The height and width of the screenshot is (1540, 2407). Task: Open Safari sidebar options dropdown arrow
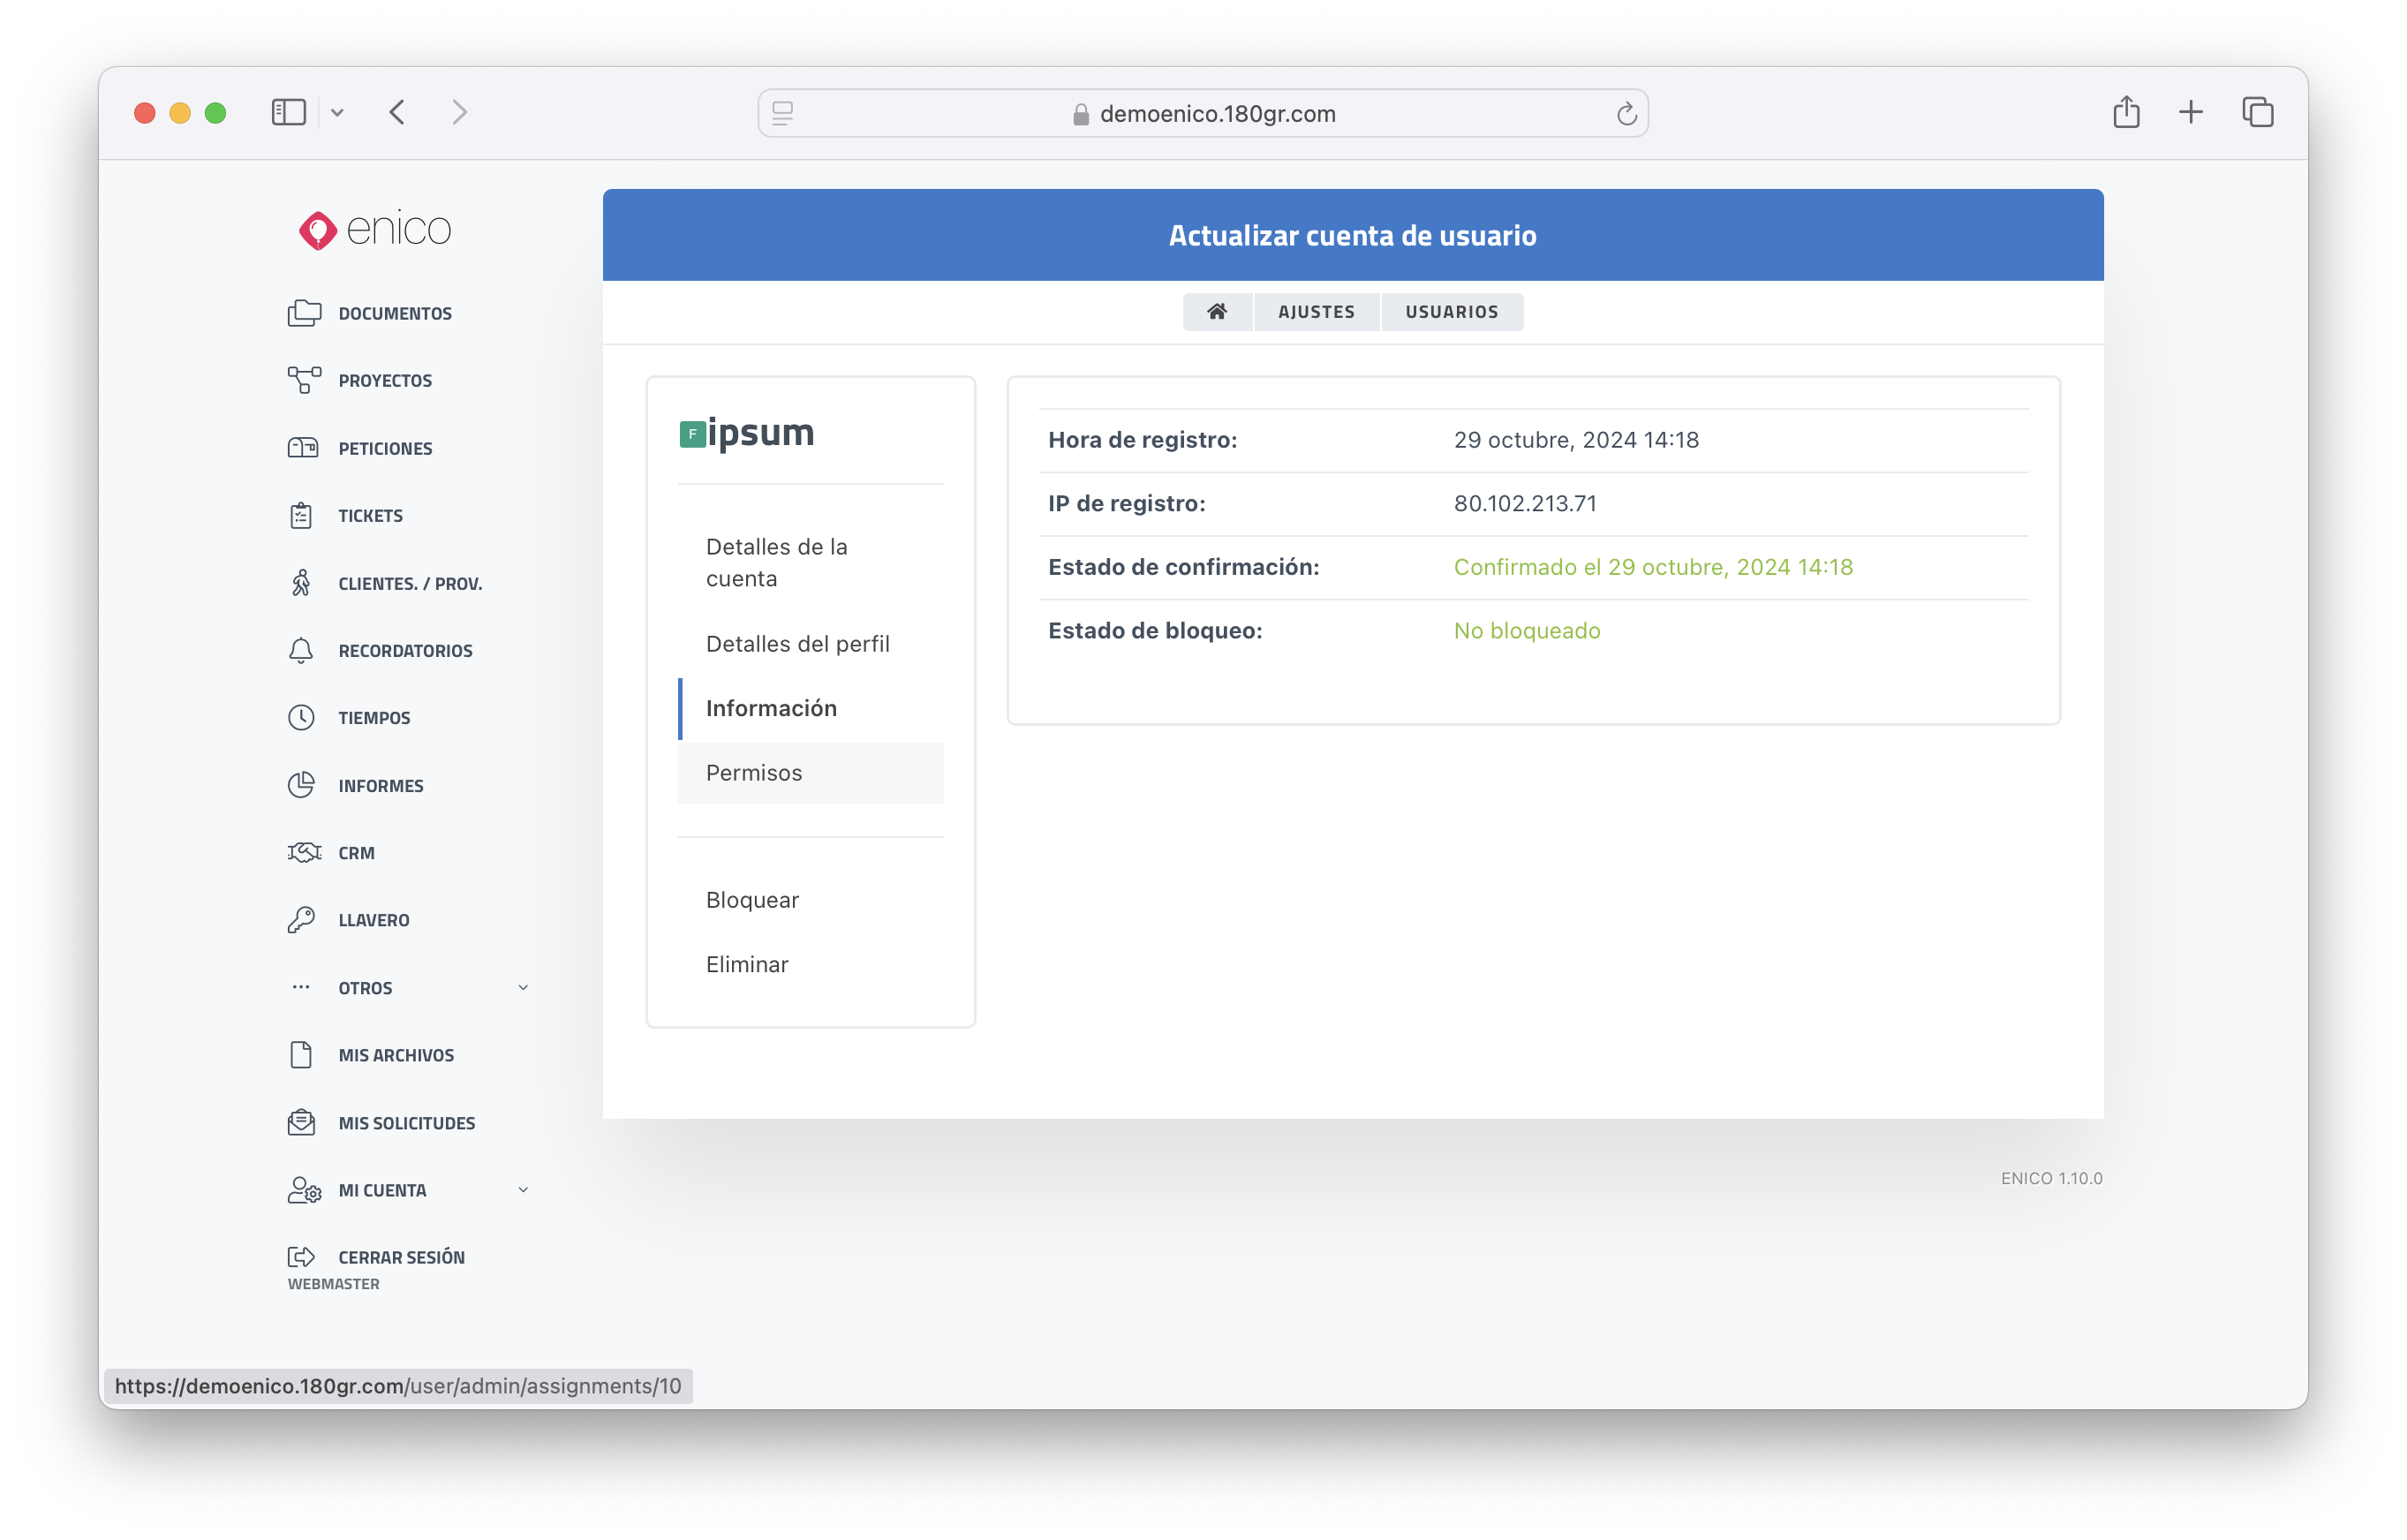337,113
